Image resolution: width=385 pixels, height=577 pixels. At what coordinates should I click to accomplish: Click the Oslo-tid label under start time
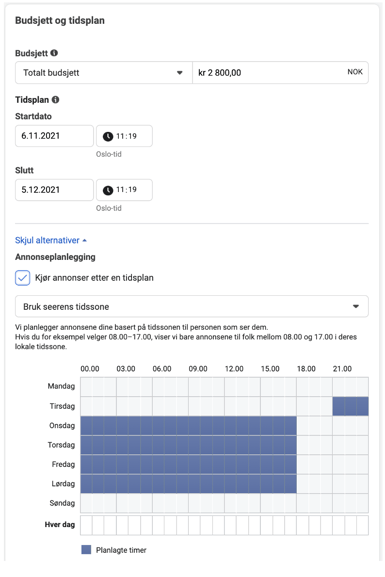pyautogui.click(x=109, y=154)
